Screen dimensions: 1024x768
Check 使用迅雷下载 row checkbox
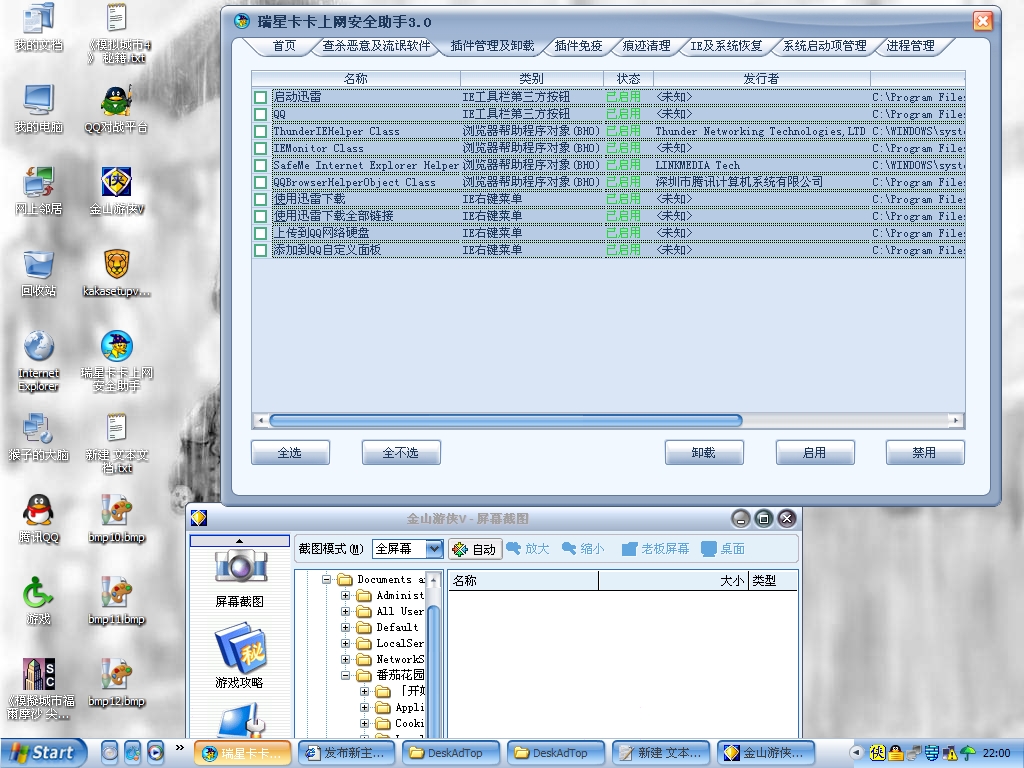pos(261,199)
